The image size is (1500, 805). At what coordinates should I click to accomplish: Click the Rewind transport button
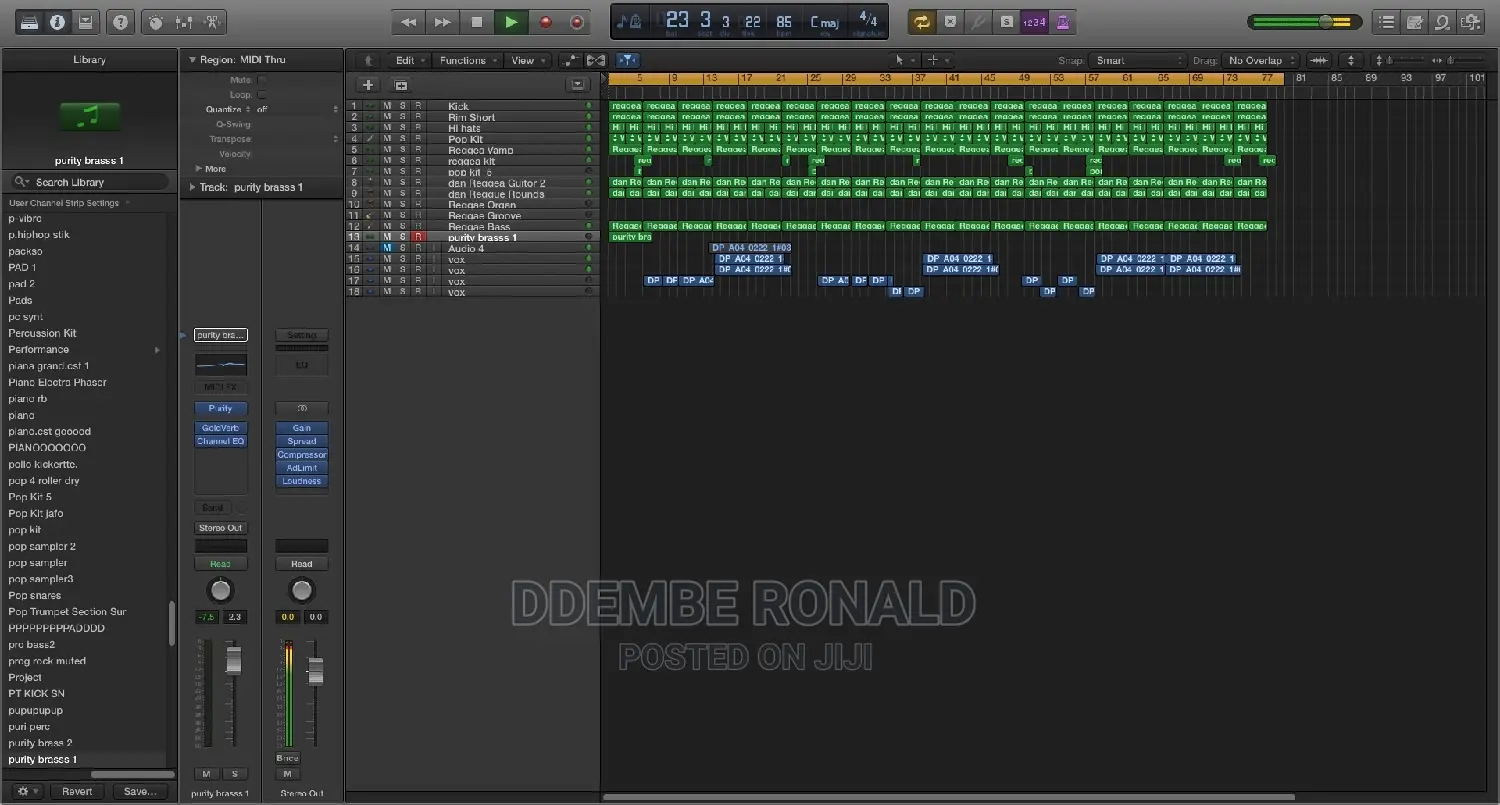[408, 21]
